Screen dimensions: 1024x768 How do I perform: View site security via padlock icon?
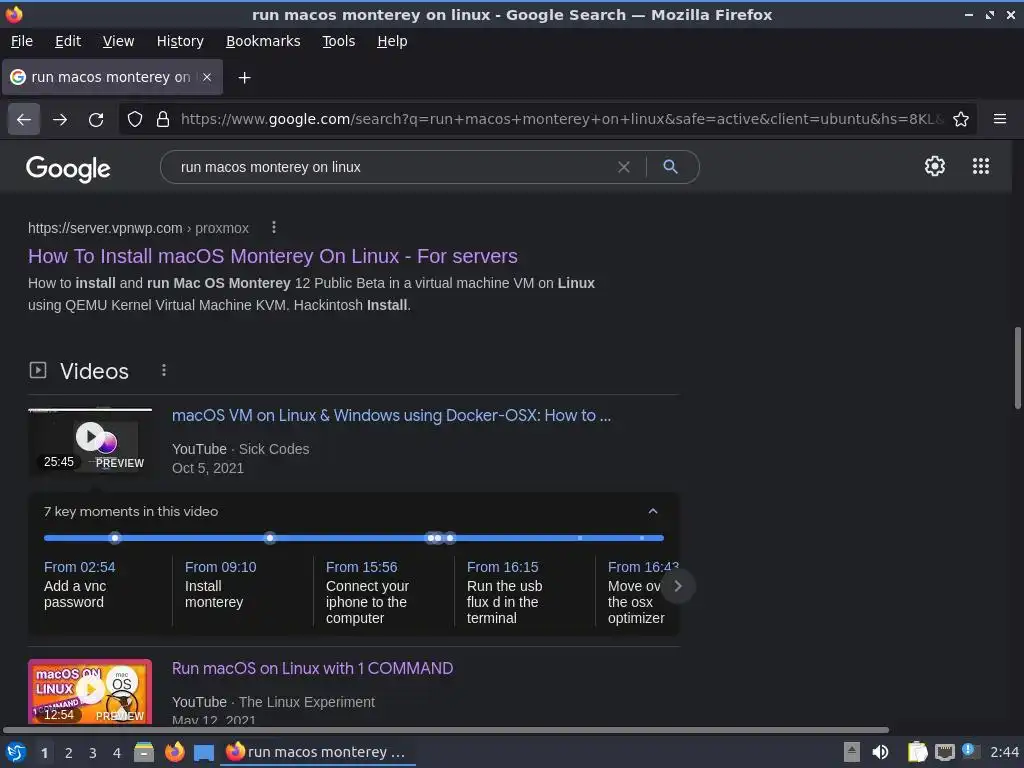(x=163, y=120)
